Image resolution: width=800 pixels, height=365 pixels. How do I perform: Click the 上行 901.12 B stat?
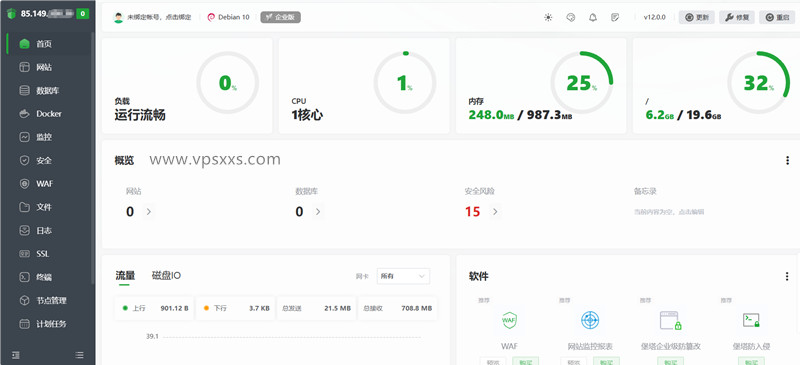click(154, 308)
